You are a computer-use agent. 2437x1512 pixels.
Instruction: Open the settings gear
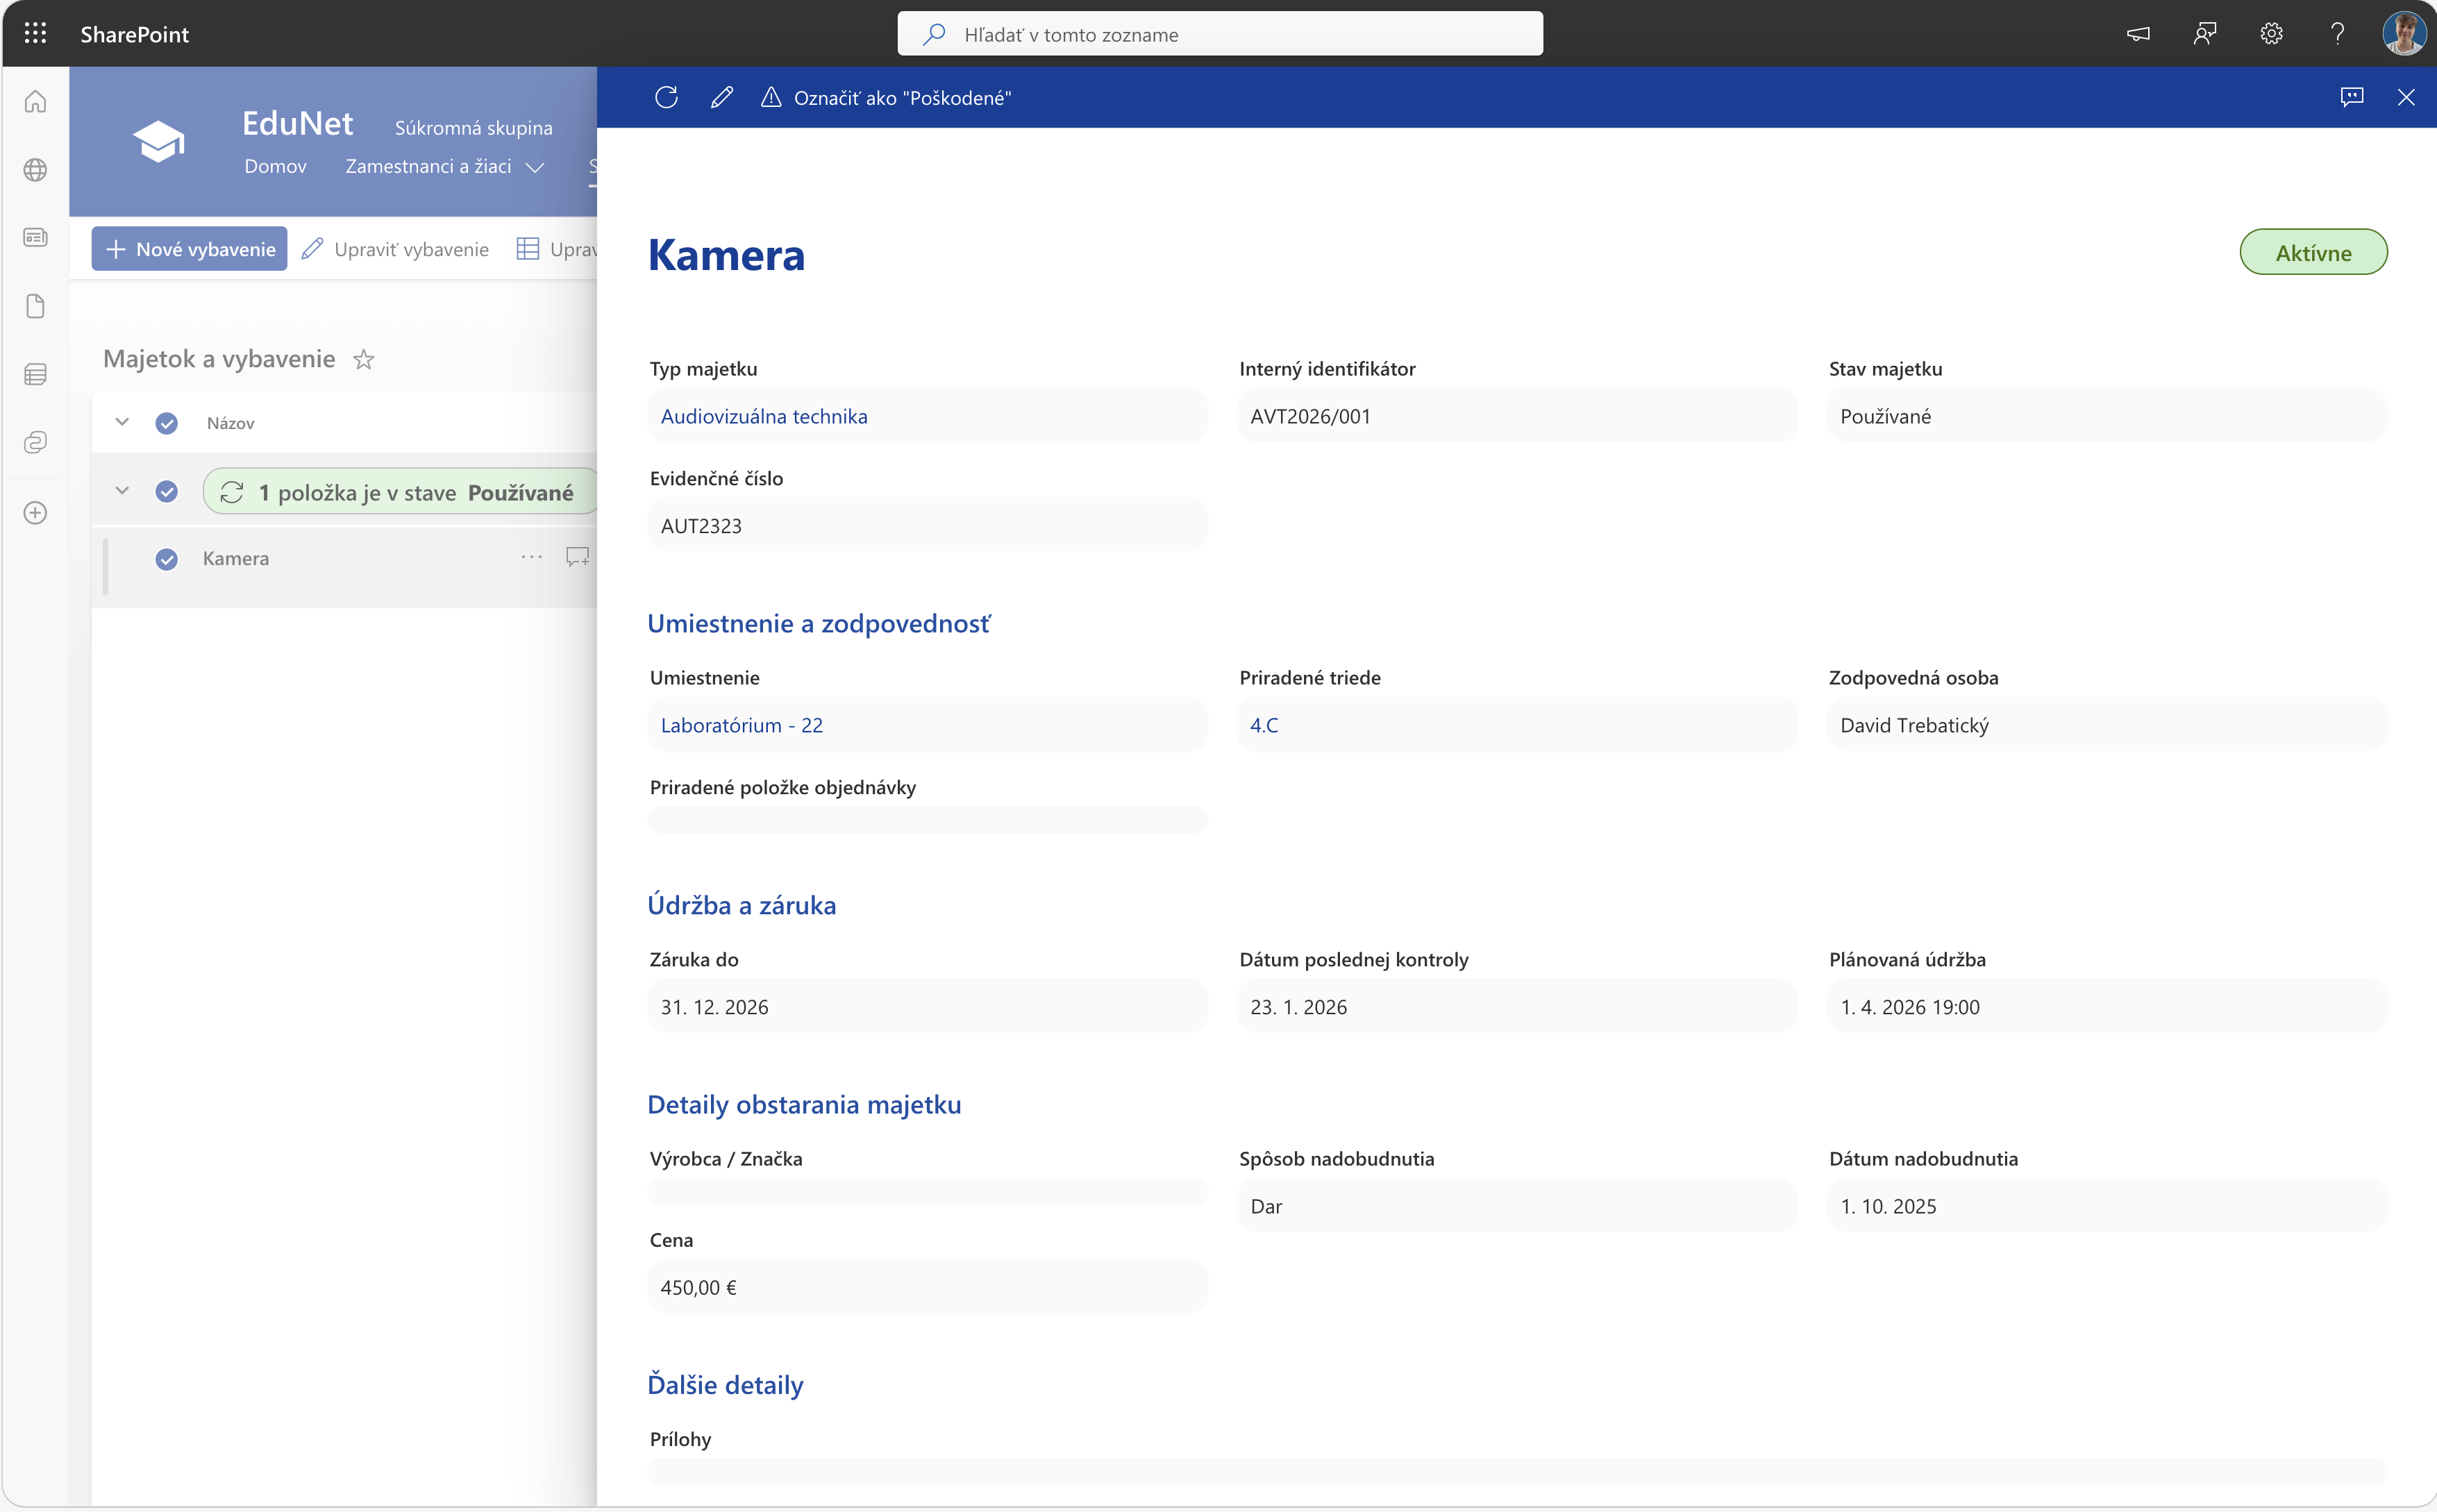[2271, 34]
